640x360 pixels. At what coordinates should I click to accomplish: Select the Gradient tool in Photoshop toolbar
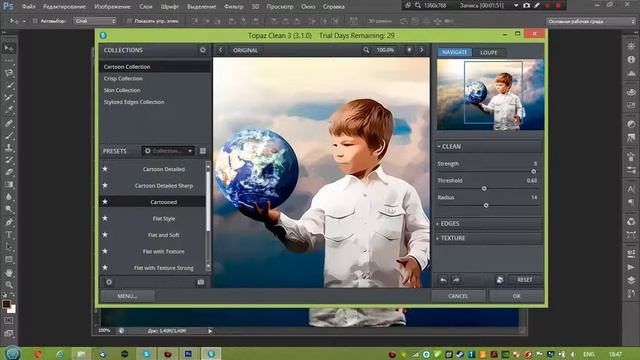pos(9,185)
